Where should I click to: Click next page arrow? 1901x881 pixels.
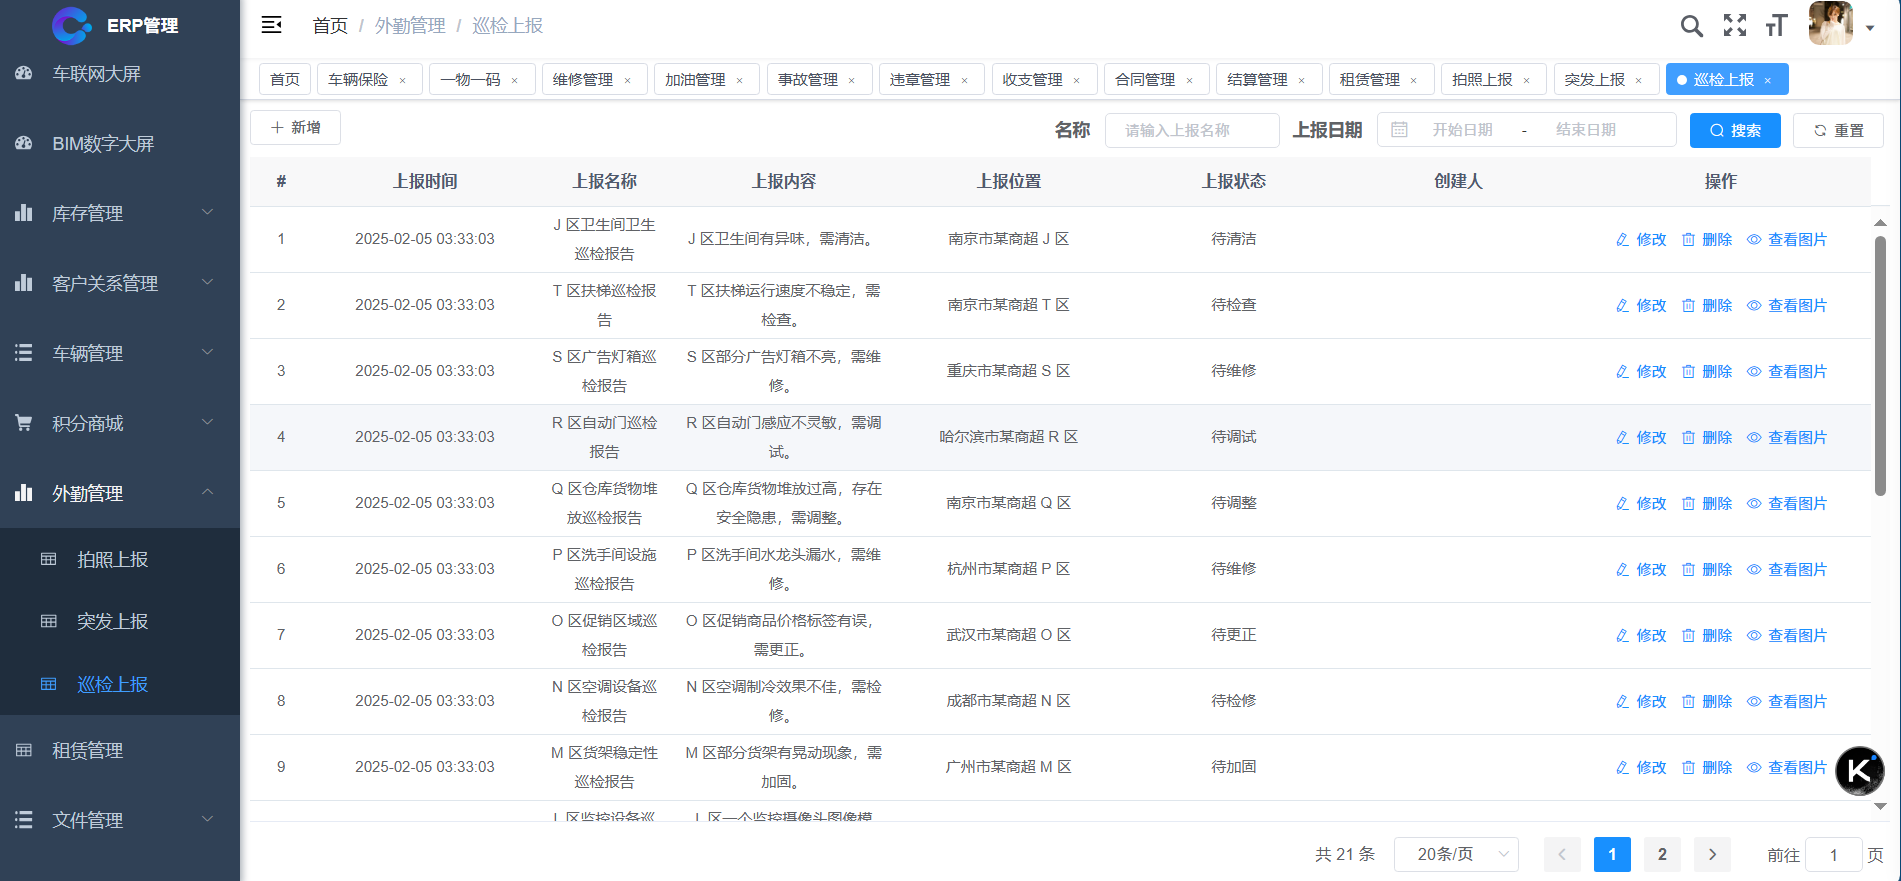click(x=1712, y=855)
